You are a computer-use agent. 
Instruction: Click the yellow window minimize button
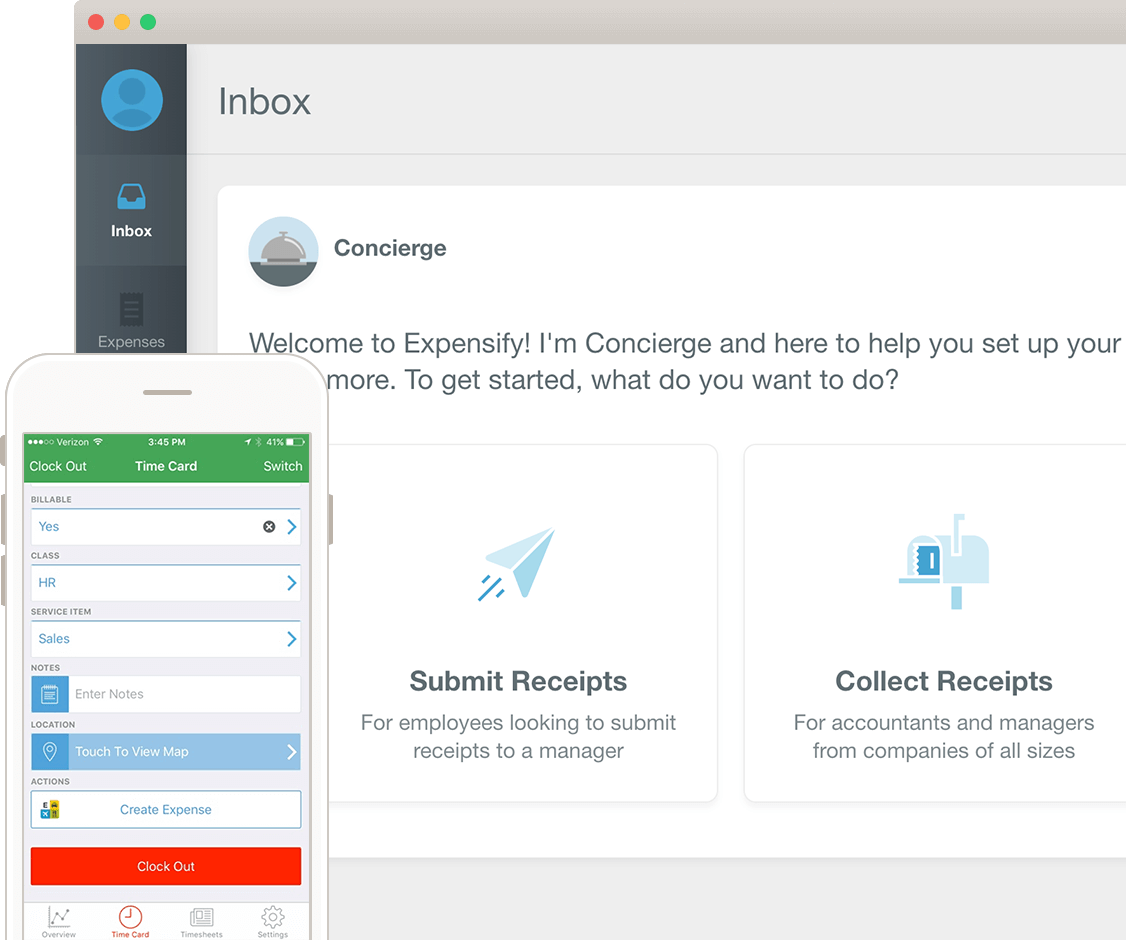tap(122, 22)
